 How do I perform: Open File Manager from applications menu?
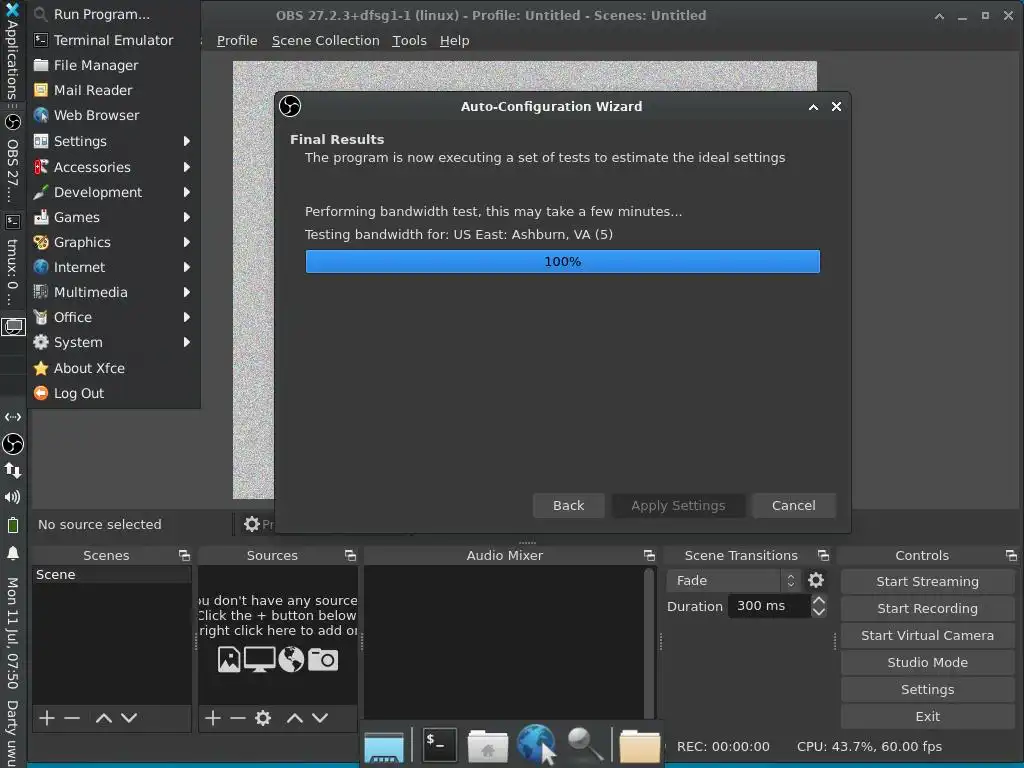114,65
